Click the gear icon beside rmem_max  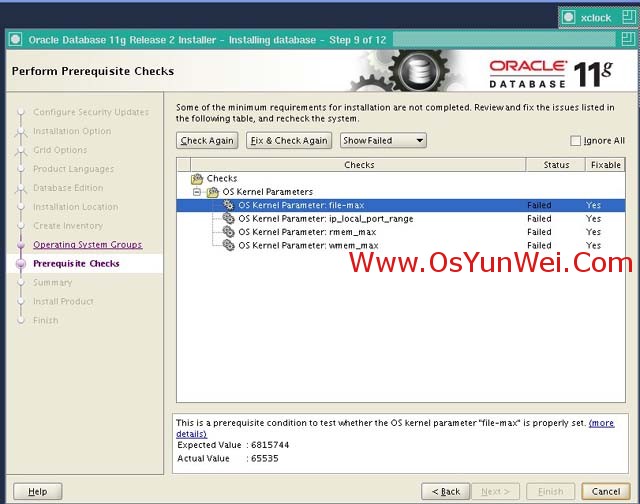229,232
